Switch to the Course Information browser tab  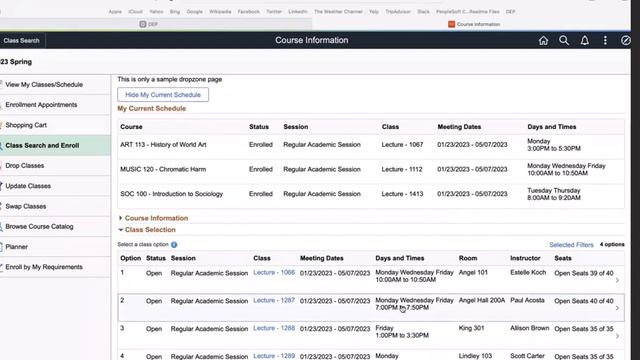click(x=473, y=24)
